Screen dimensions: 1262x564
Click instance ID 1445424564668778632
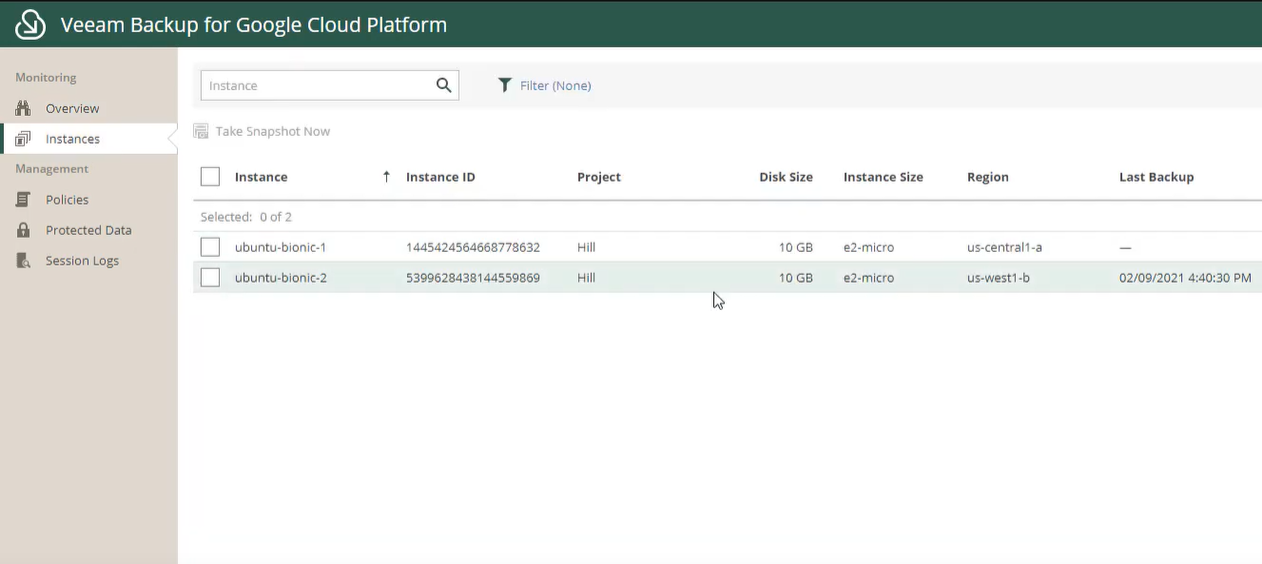(473, 247)
